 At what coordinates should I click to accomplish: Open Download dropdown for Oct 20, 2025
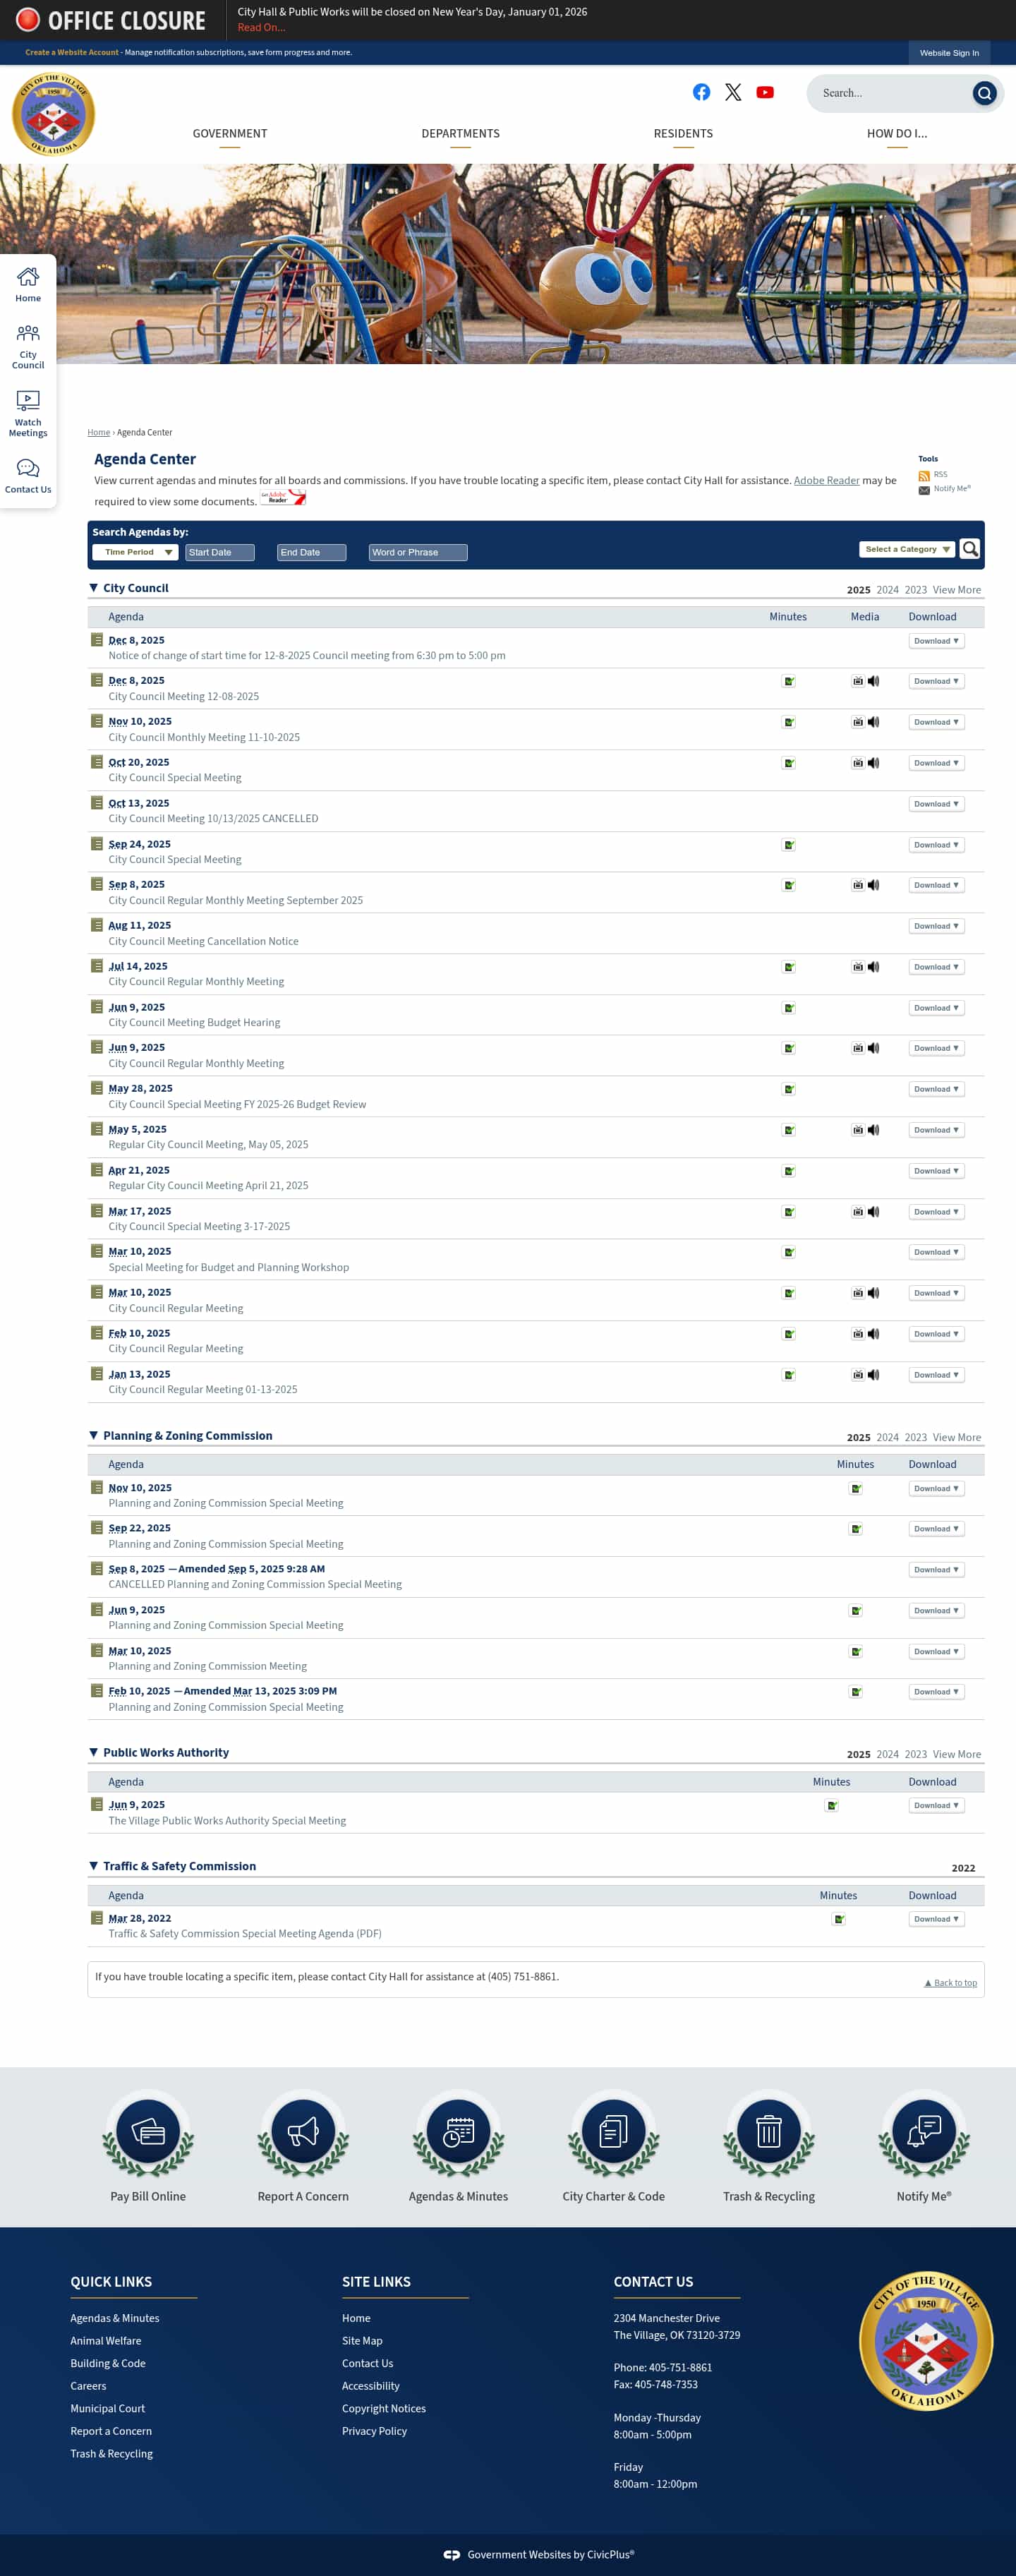(936, 763)
